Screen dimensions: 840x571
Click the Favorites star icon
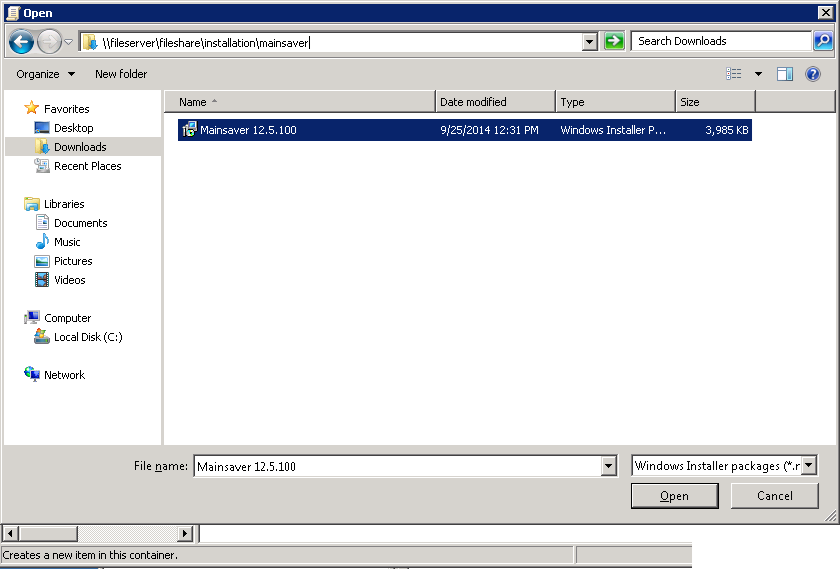pos(32,108)
